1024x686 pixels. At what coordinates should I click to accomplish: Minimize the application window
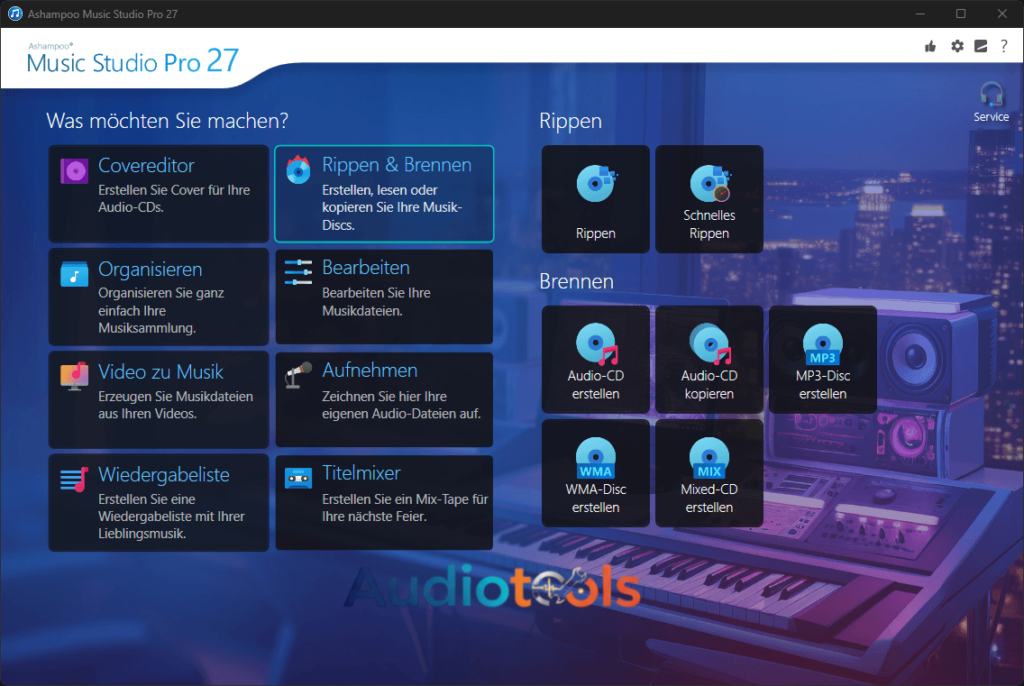(920, 14)
